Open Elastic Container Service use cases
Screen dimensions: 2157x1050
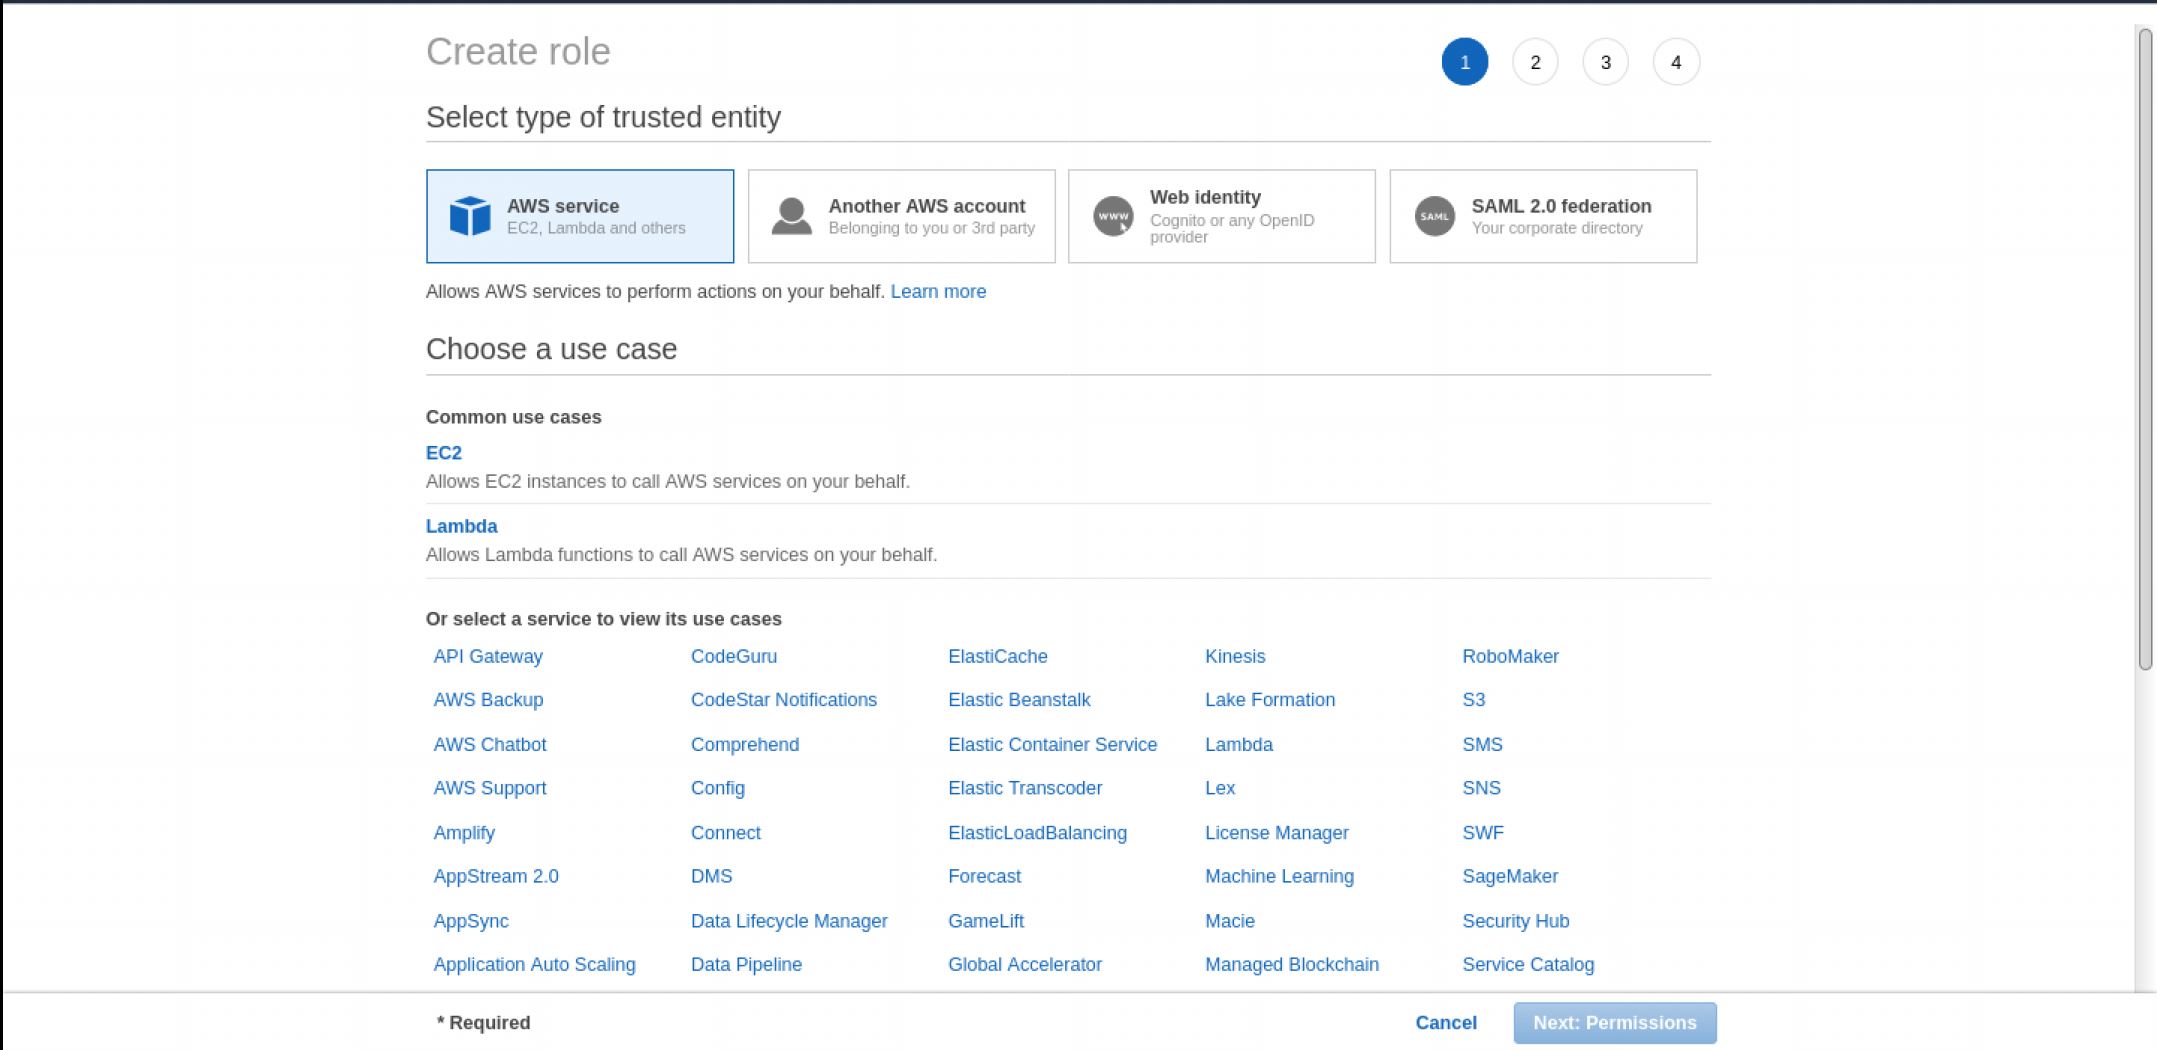1052,744
